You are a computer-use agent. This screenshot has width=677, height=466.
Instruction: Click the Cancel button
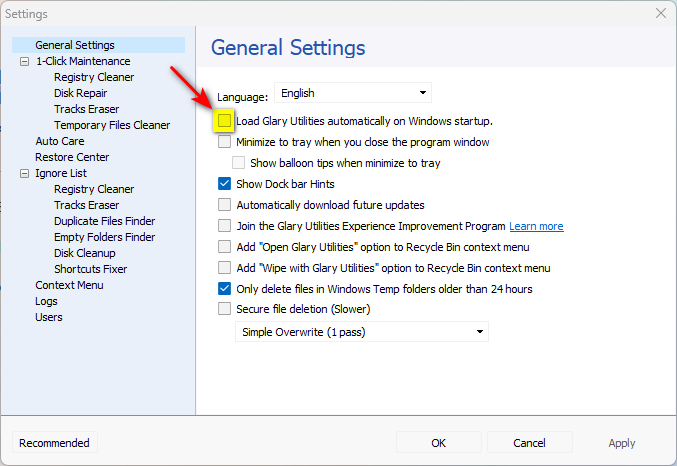(529, 443)
